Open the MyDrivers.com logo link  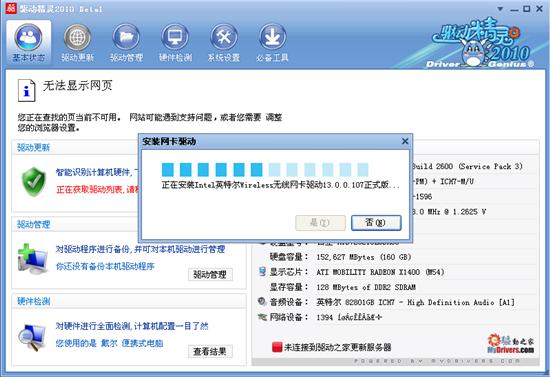pos(511,344)
